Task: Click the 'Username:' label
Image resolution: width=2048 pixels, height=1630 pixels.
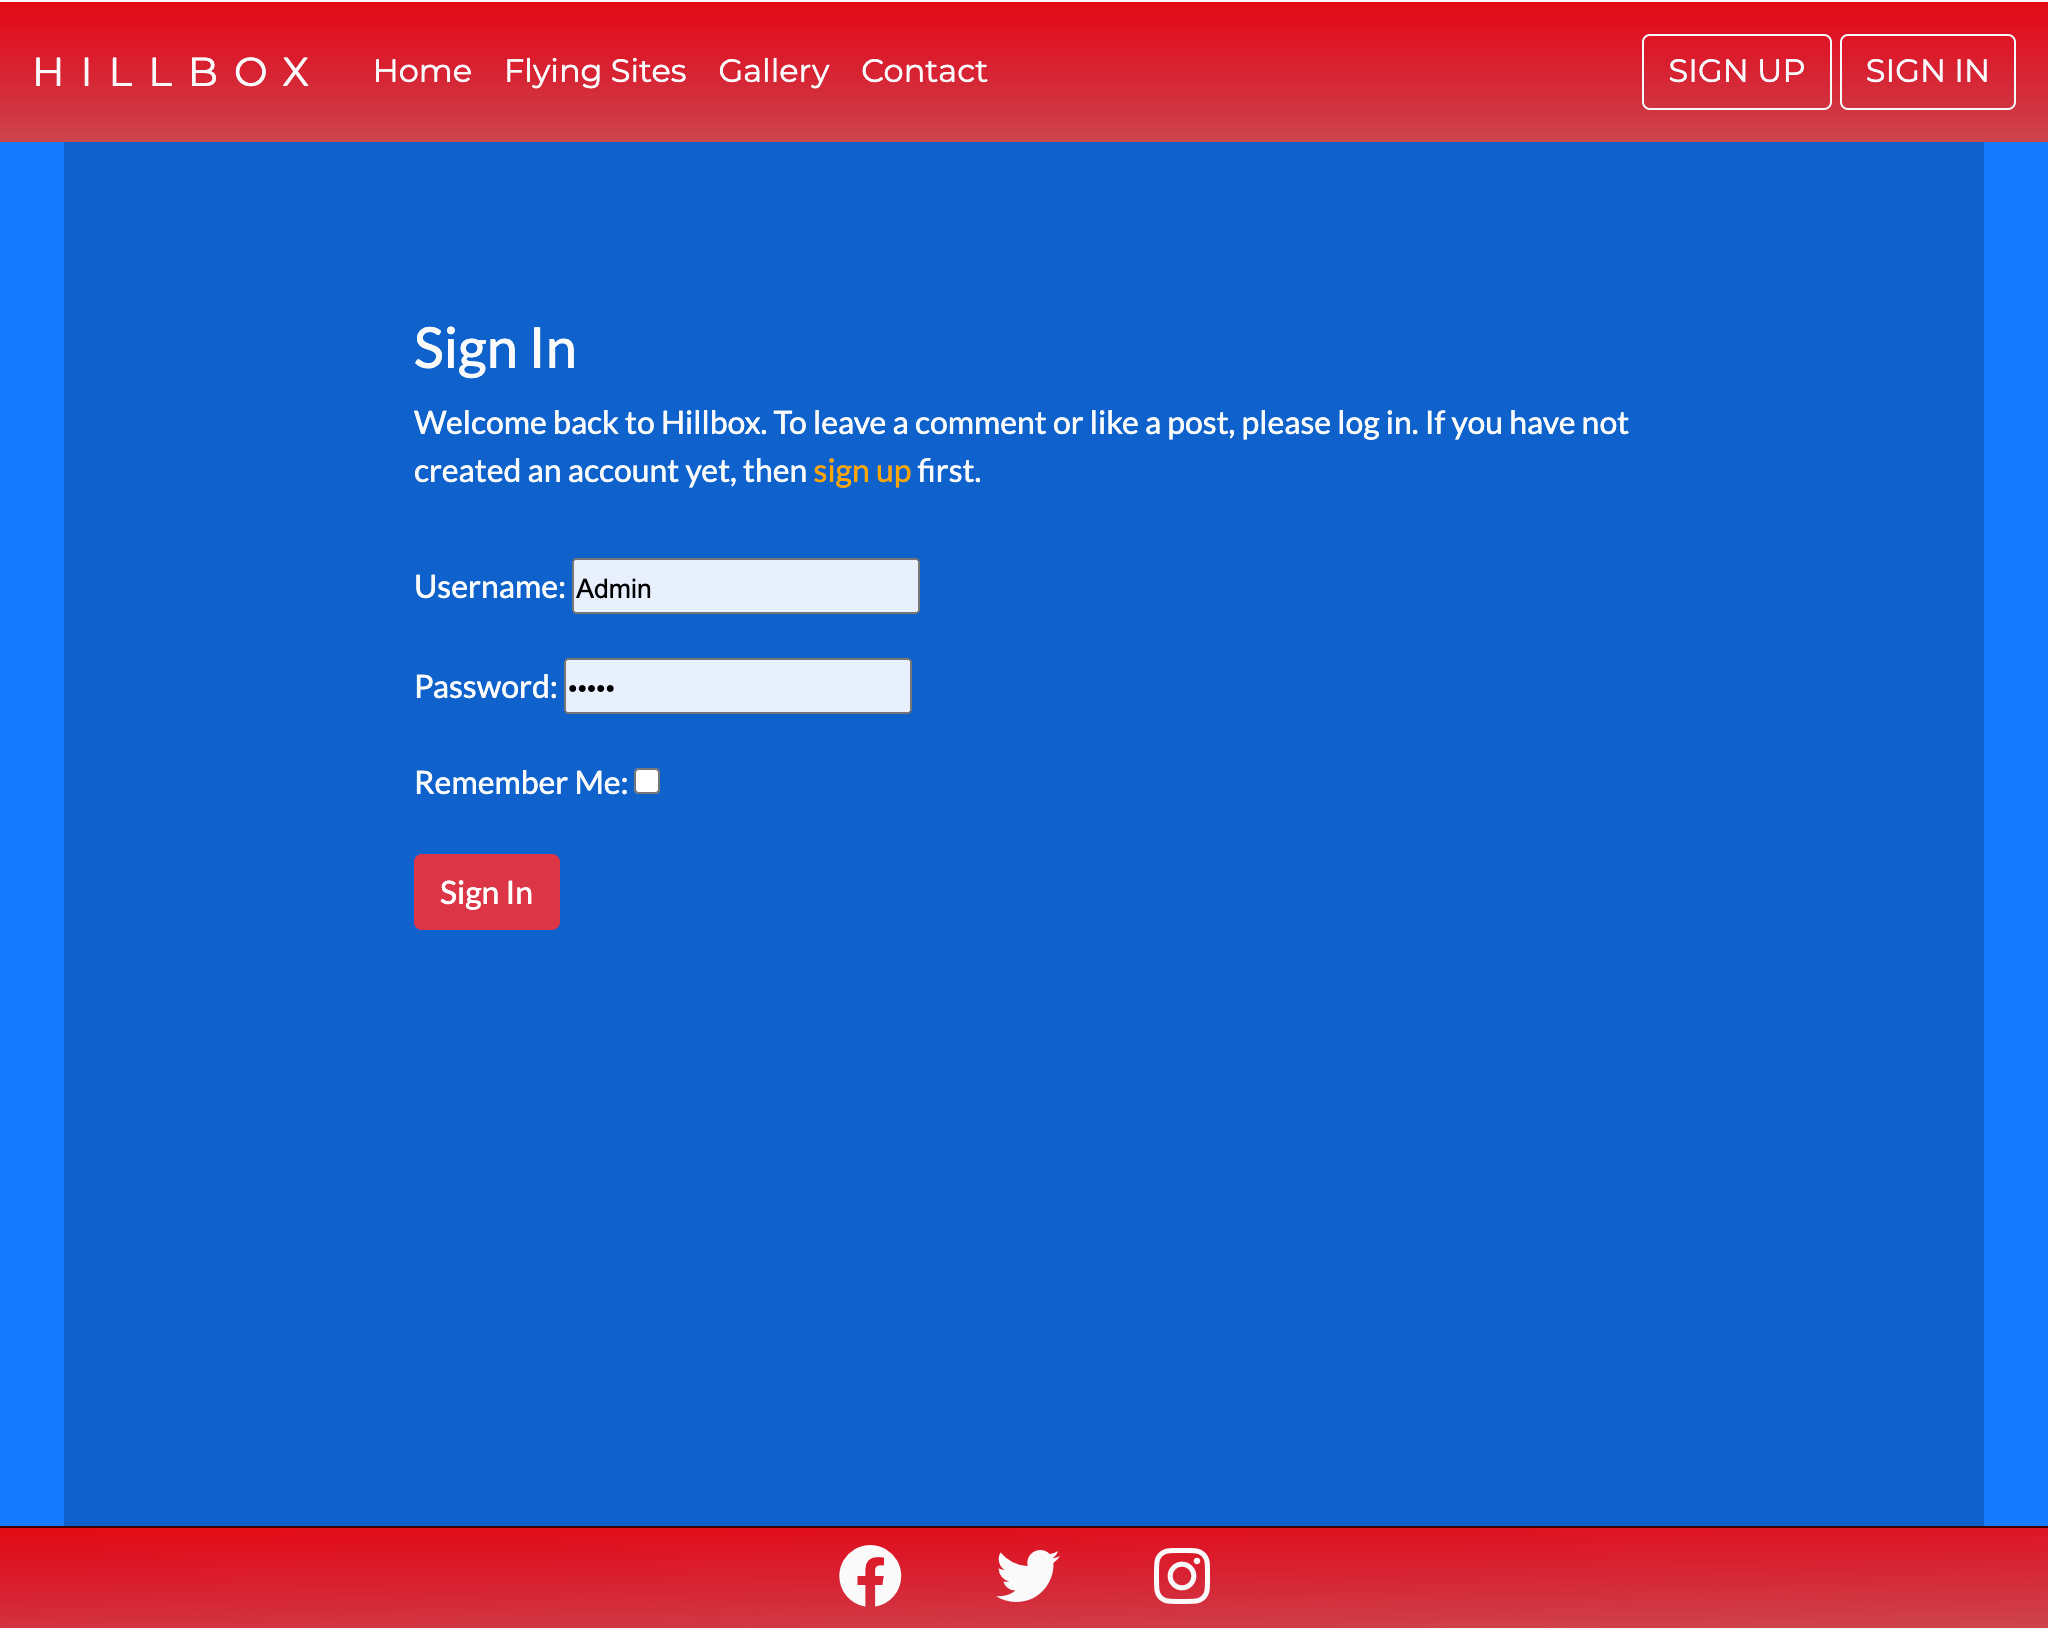Action: click(x=489, y=587)
